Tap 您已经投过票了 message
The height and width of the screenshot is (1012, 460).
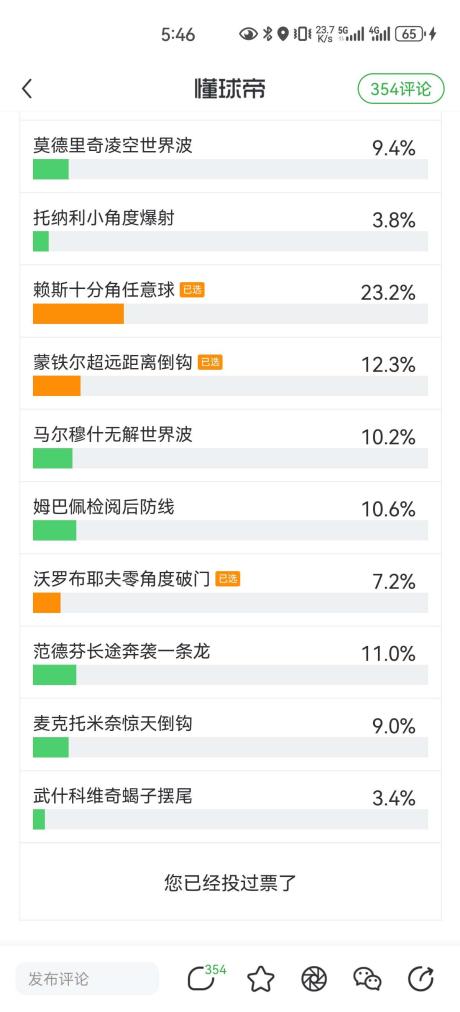tap(230, 882)
